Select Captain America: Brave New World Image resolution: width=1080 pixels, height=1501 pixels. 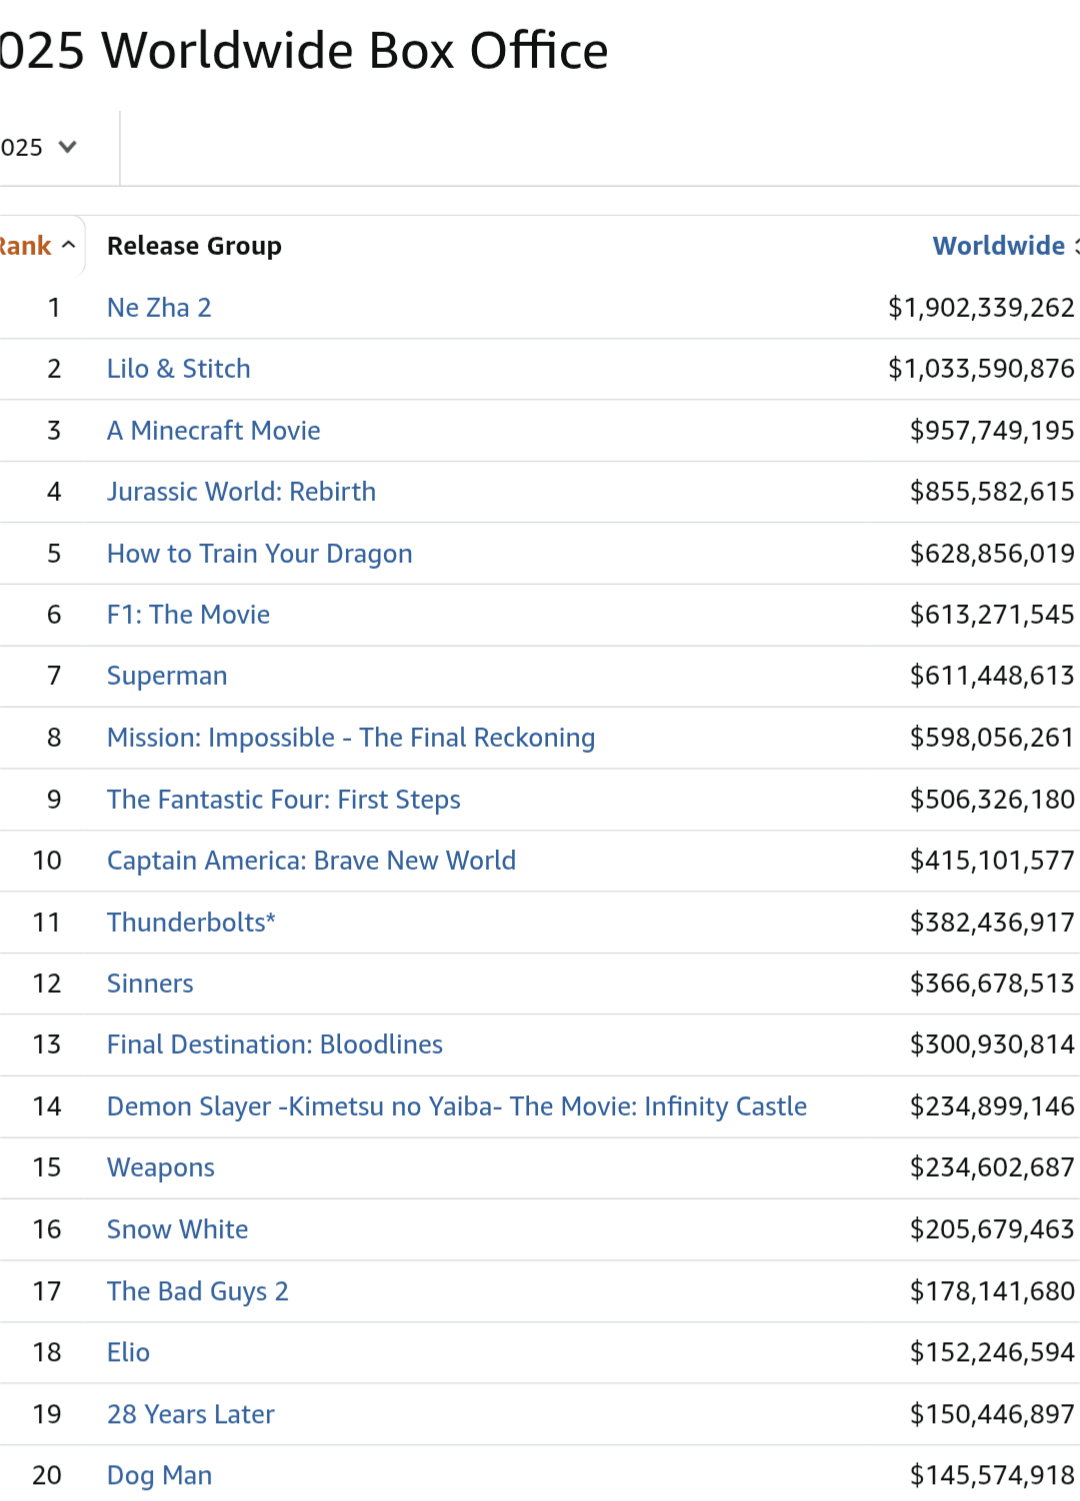pyautogui.click(x=311, y=861)
